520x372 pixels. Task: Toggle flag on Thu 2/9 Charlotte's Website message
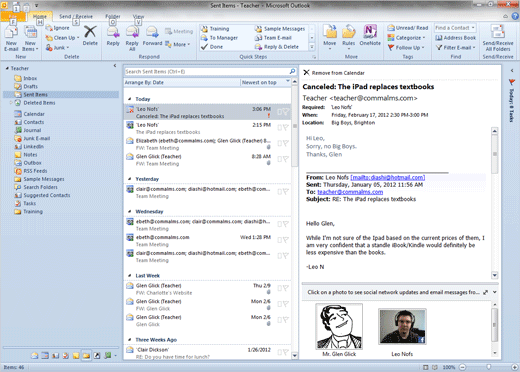(x=286, y=288)
